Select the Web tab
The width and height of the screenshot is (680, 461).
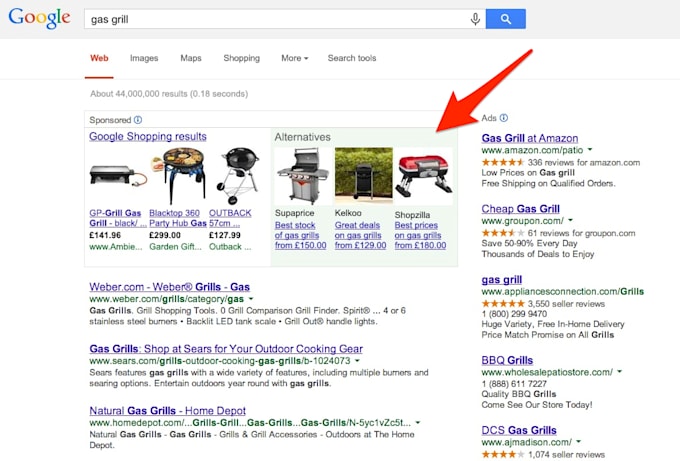pos(99,58)
